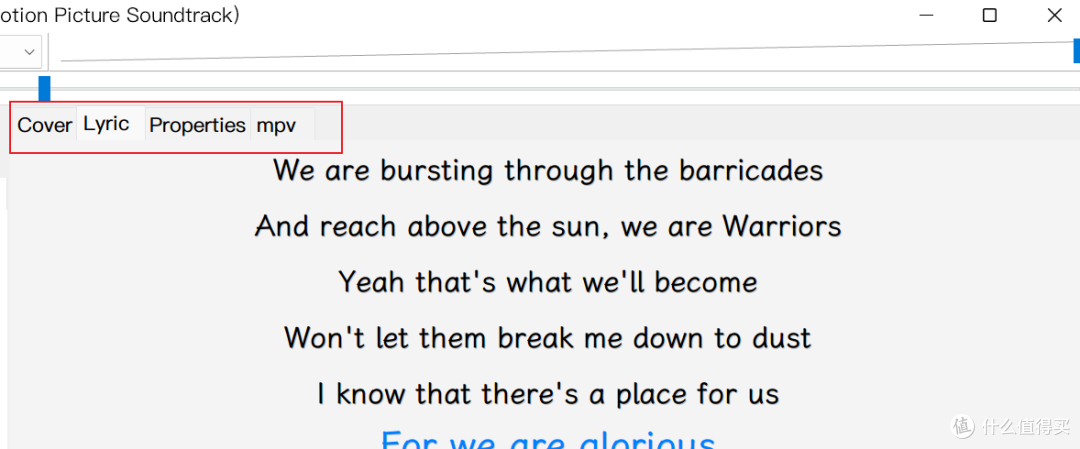
Task: Open the dropdown arrow in the toolbar
Action: (29, 52)
